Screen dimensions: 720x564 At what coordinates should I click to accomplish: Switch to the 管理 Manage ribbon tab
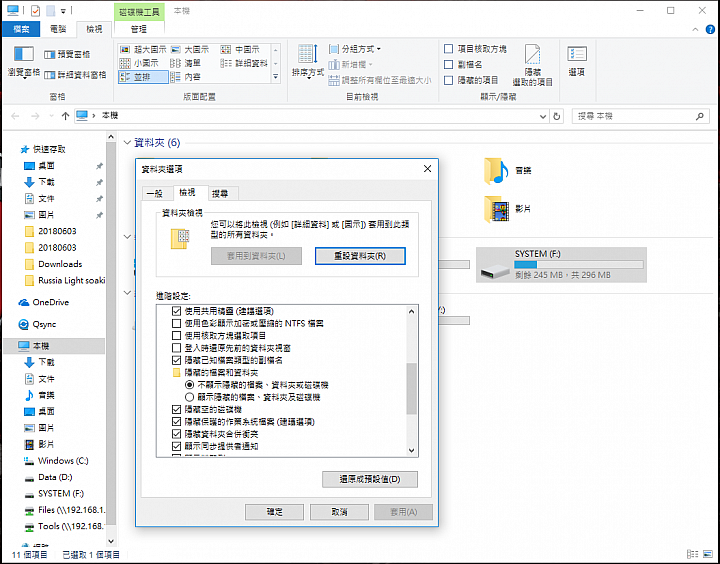click(x=139, y=29)
